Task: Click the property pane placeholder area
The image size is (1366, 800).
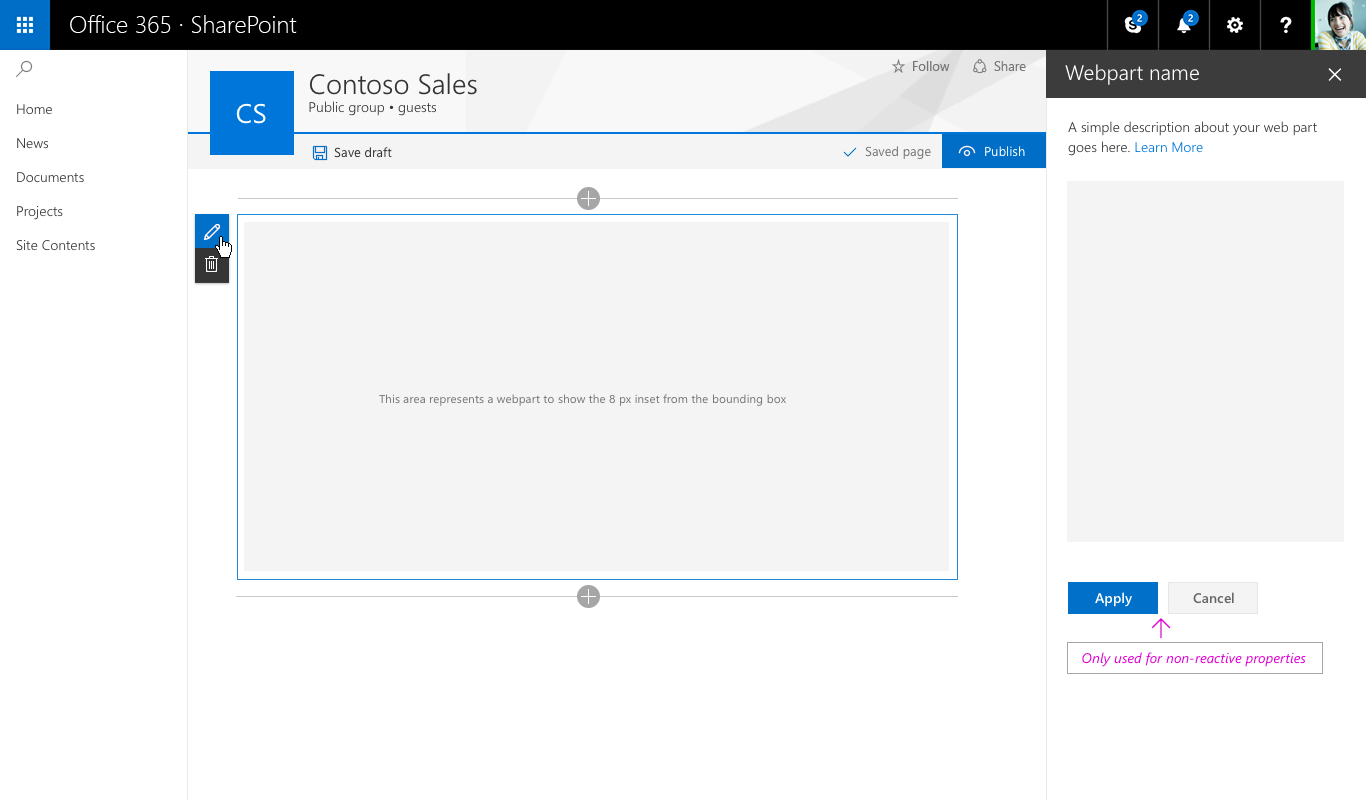Action: [x=1205, y=361]
